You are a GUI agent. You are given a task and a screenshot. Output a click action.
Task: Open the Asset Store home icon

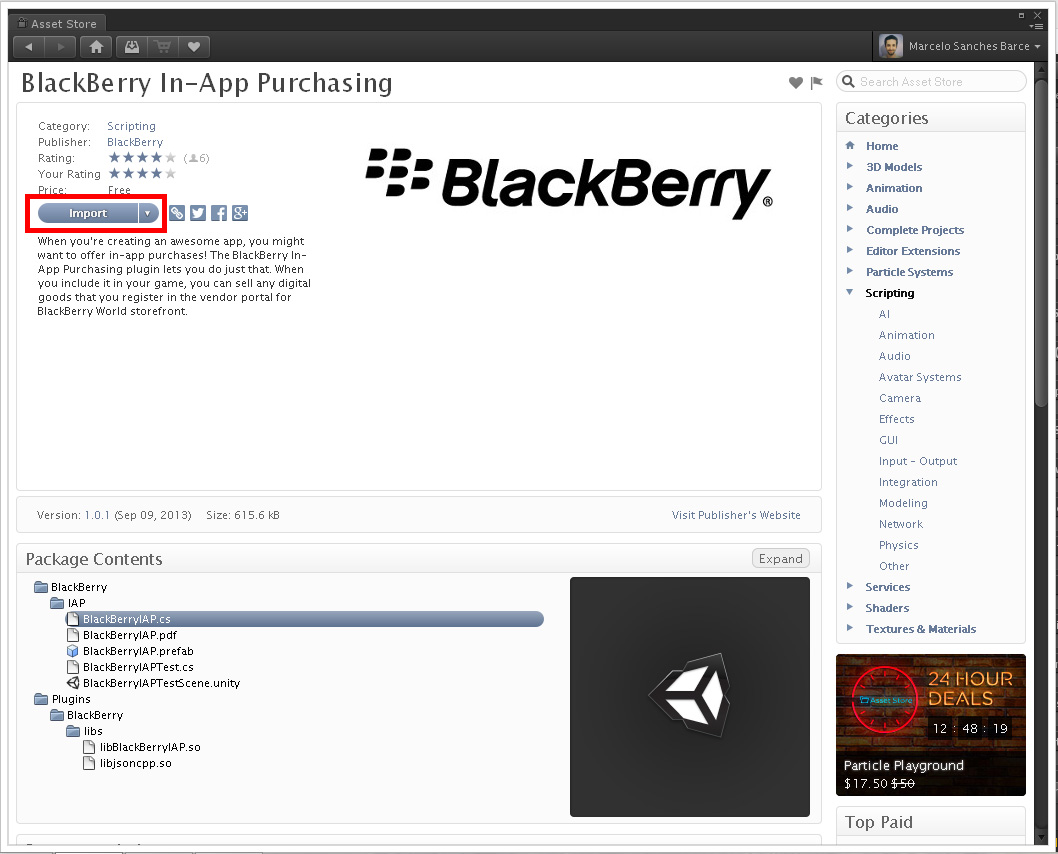point(96,47)
